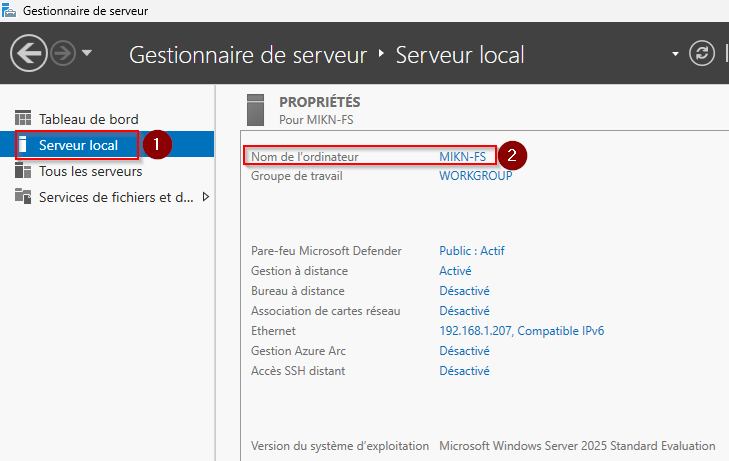Click Microsoft Windows Server 2025 Standard Evaluation
Viewport: 729px width, 461px height.
577,446
